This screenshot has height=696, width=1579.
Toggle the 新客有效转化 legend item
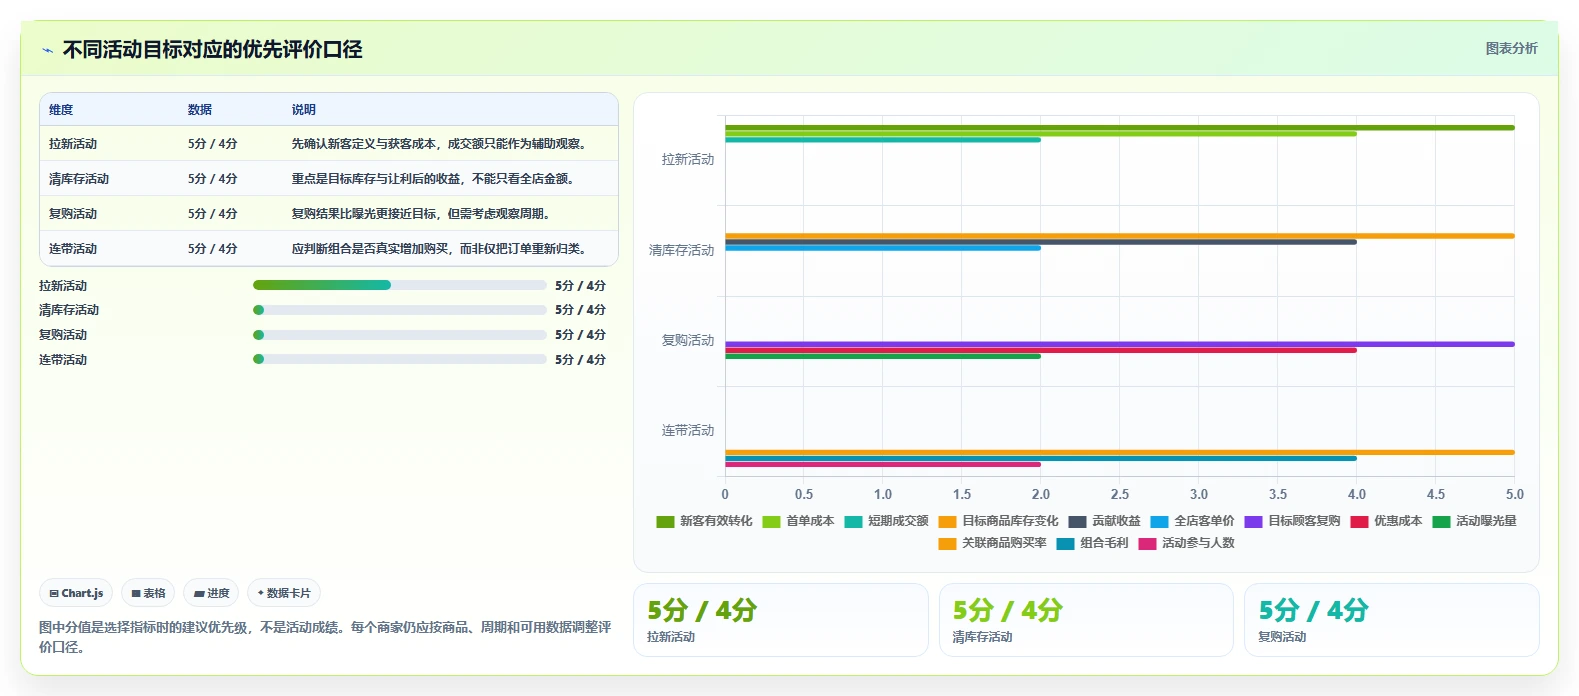tap(704, 521)
